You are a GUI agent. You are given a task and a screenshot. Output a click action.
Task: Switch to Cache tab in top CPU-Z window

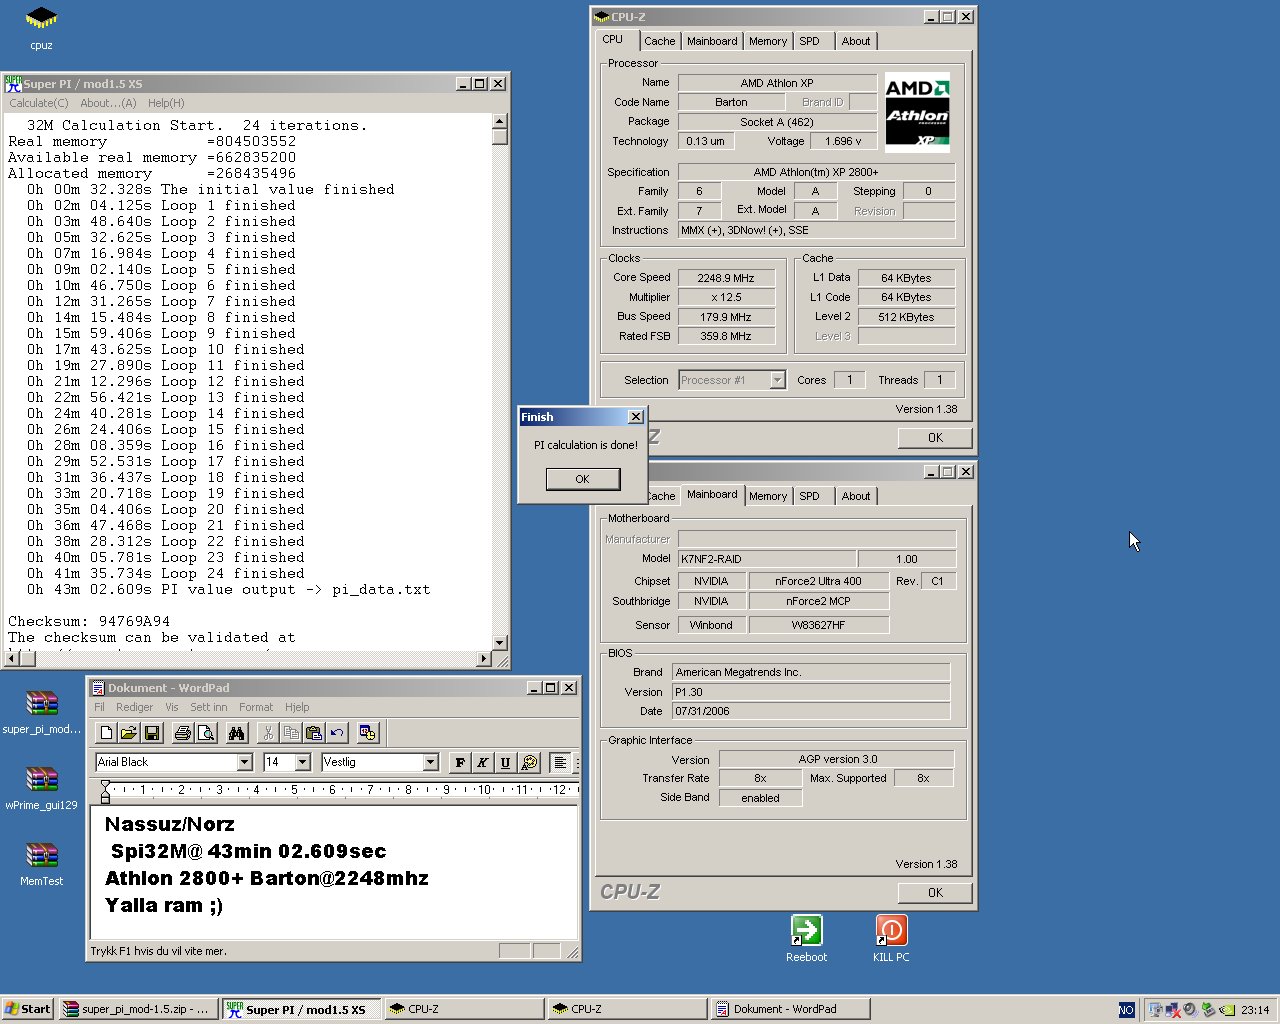click(660, 41)
